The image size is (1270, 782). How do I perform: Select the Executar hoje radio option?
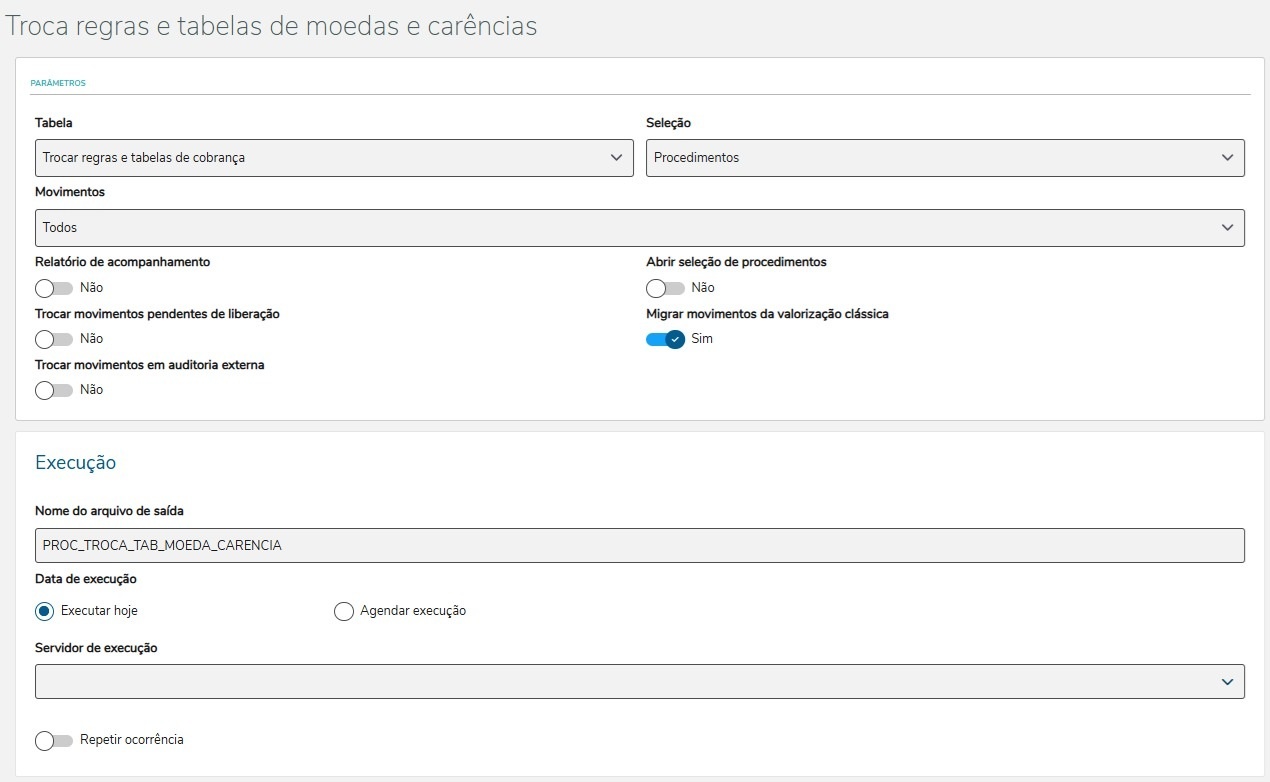(x=45, y=611)
